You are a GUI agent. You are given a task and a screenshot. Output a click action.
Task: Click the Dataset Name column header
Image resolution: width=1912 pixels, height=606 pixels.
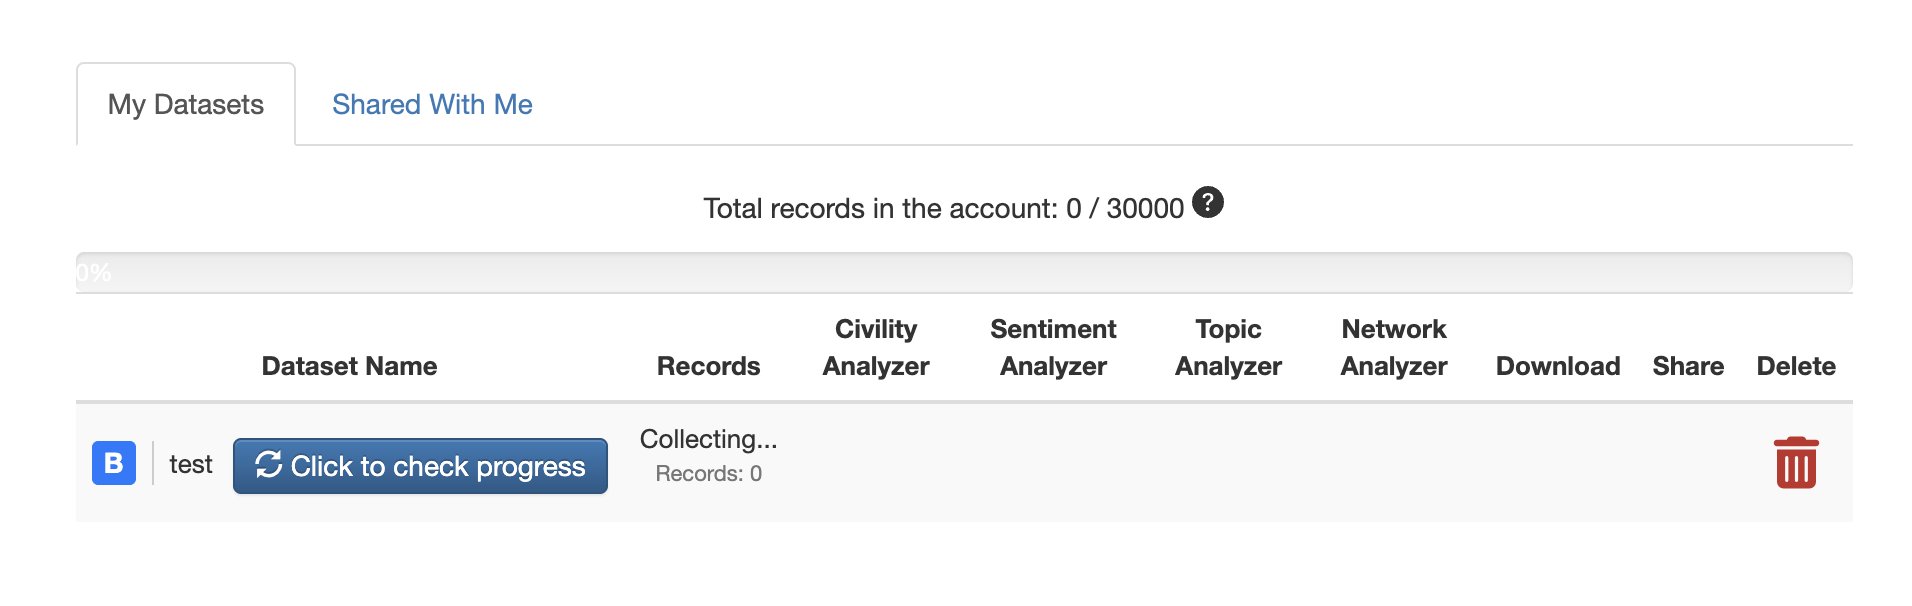coord(349,366)
